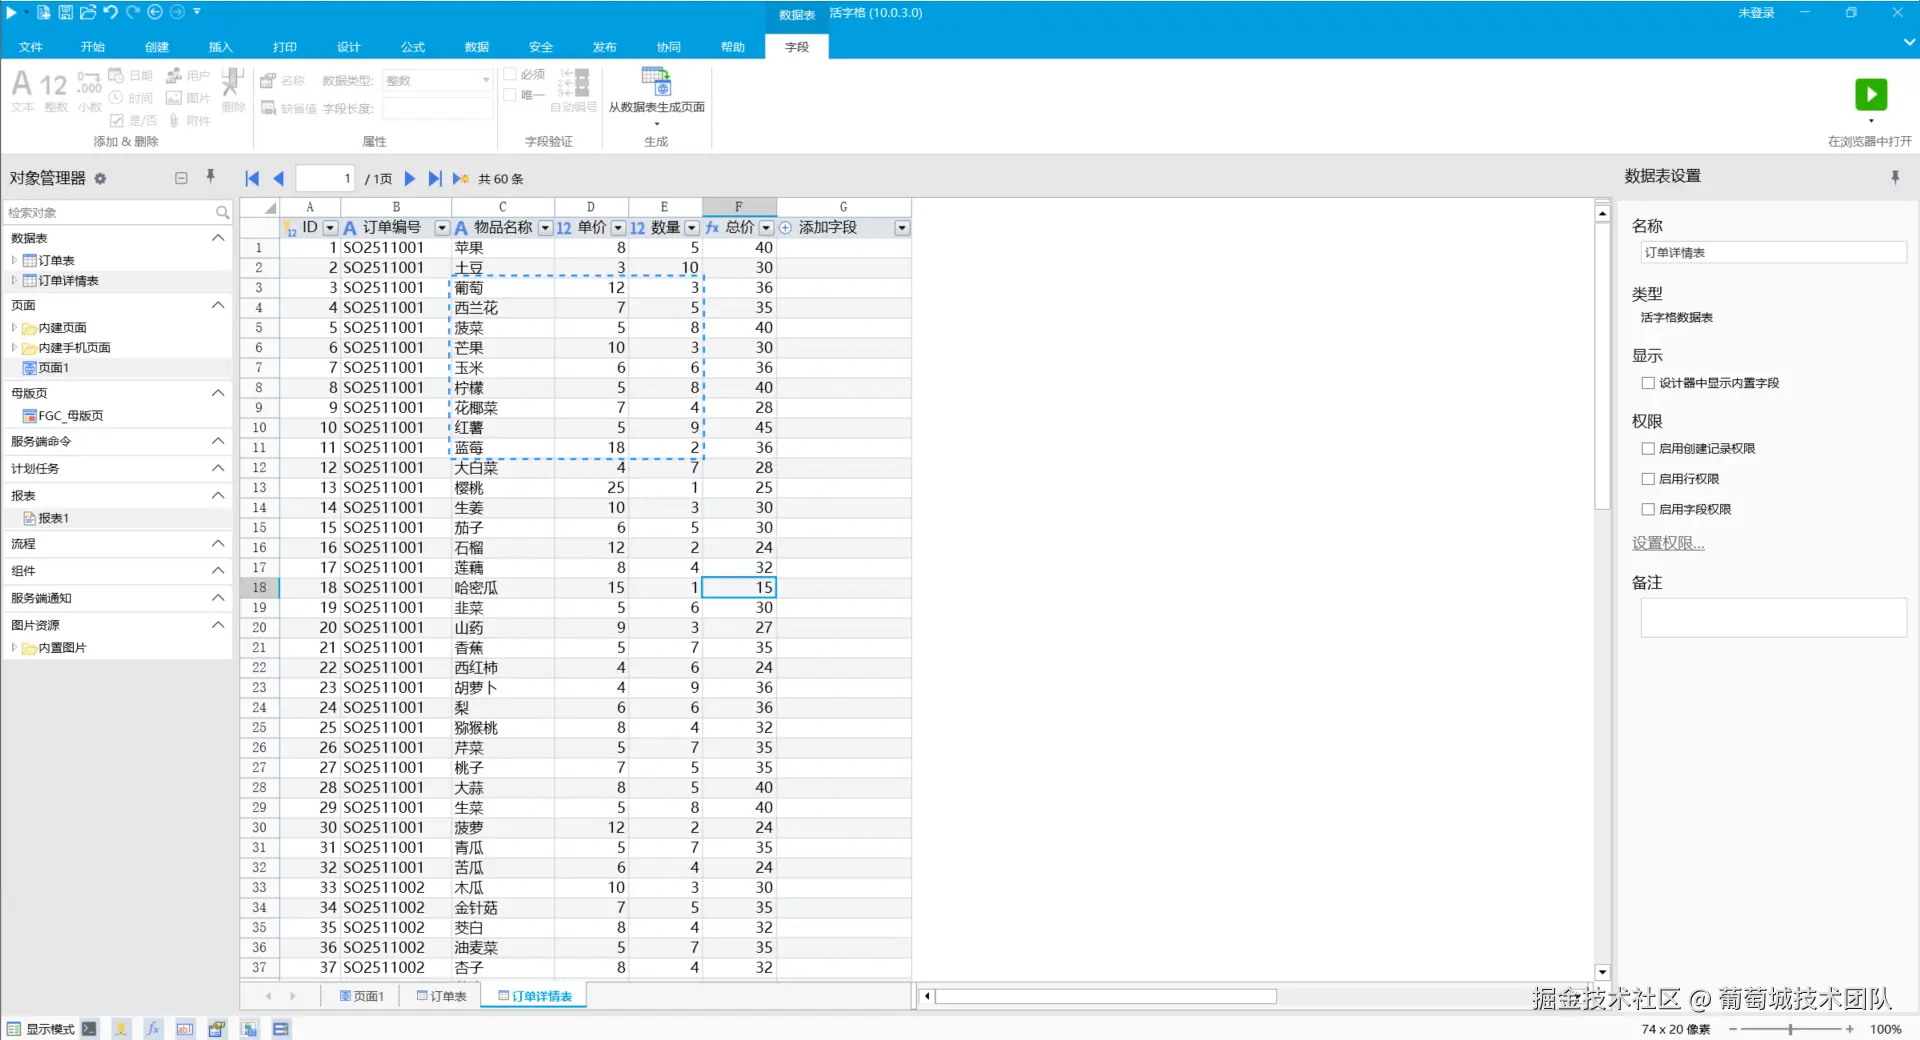Go to last page arrow icon

click(435, 179)
